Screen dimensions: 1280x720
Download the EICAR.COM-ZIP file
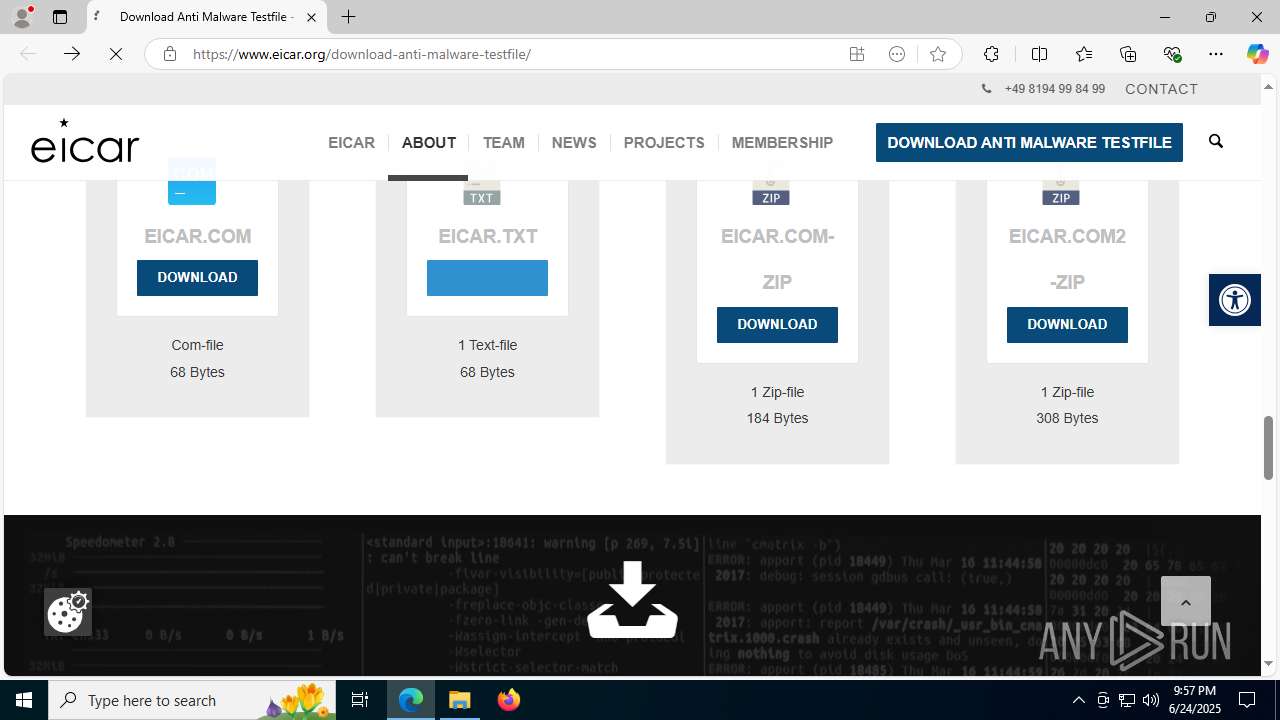(x=777, y=325)
